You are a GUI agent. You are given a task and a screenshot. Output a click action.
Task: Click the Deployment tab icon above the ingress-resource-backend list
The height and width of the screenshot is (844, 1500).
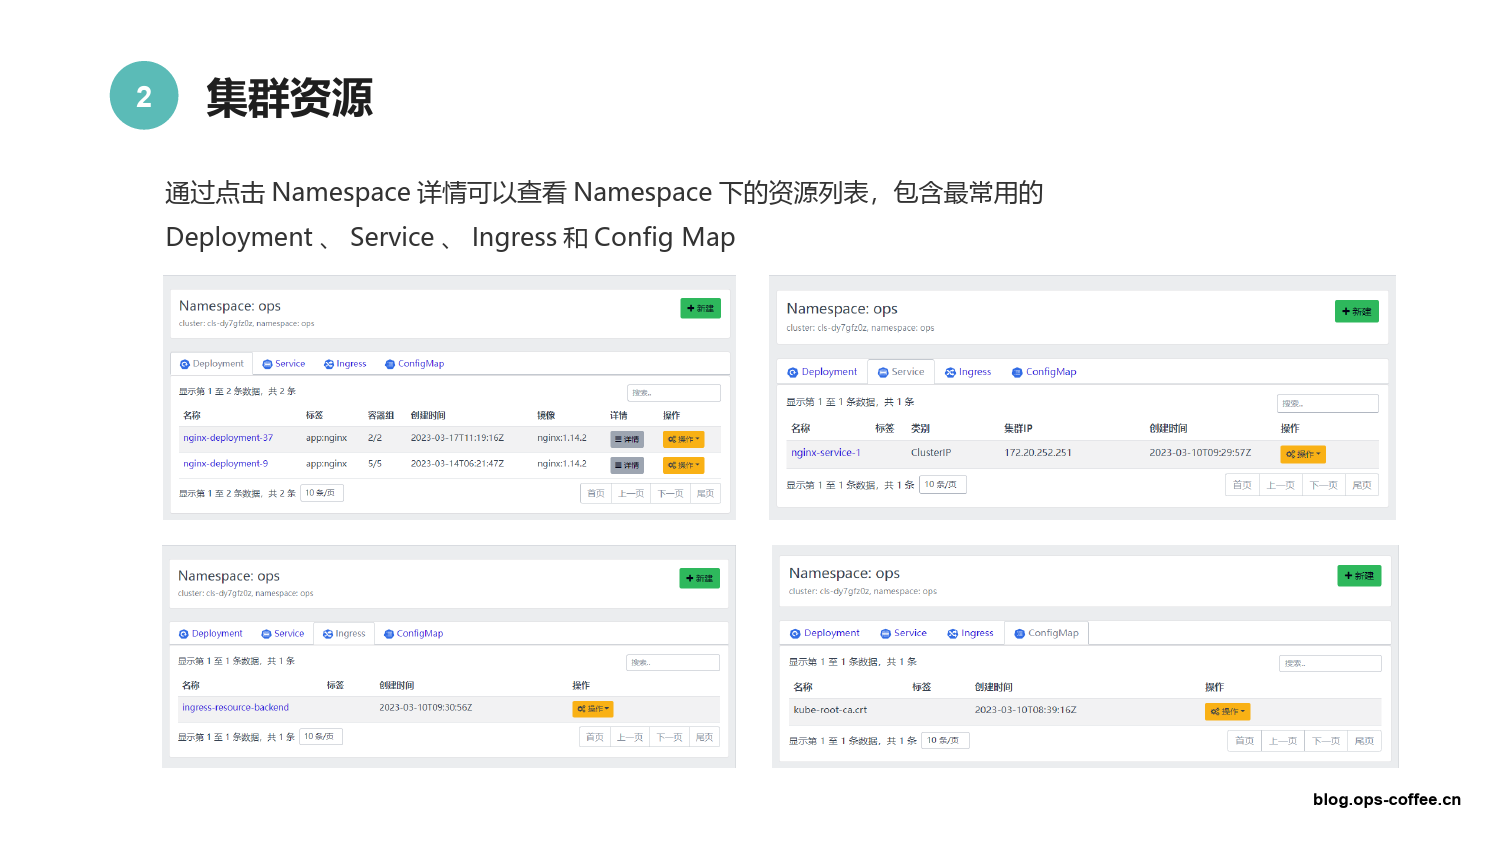(184, 634)
